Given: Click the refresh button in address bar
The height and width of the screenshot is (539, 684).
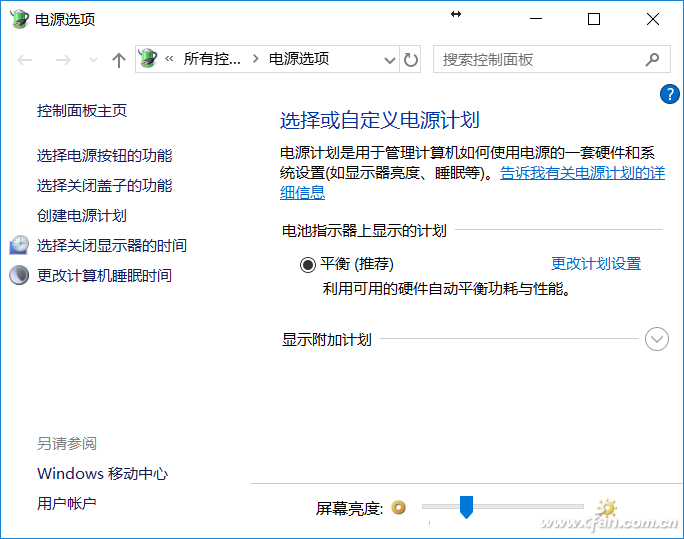Looking at the screenshot, I should (411, 59).
